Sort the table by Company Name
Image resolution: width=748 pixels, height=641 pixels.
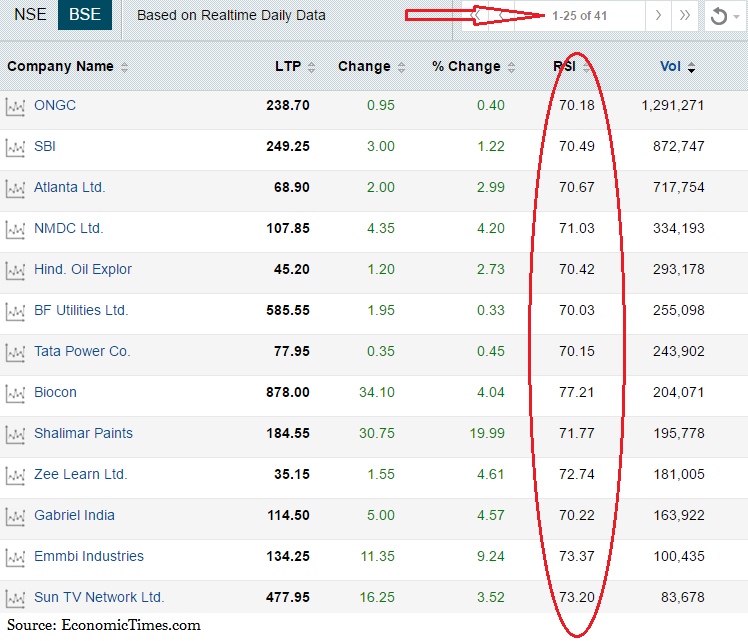[x=67, y=66]
